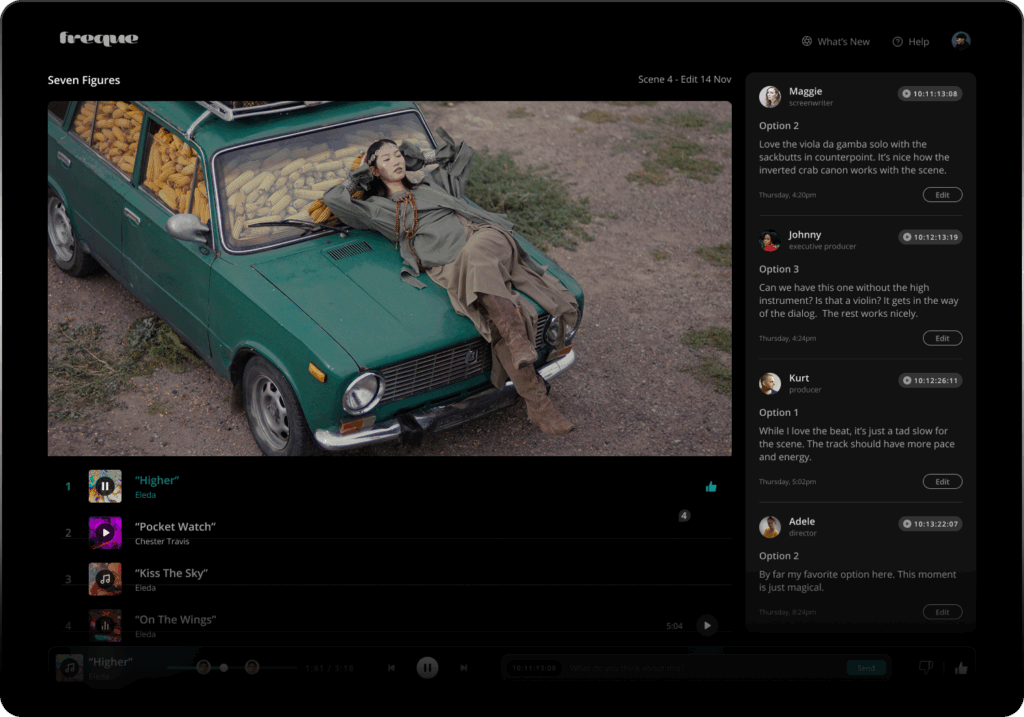Play the "Pocket Watch" track
Image resolution: width=1024 pixels, height=717 pixels.
pos(105,532)
